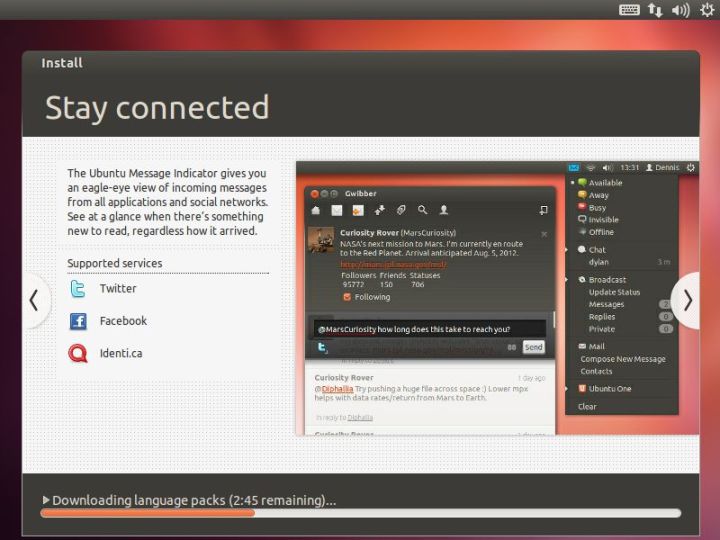
Task: Click the Identi.ca logo icon
Action: (78, 354)
